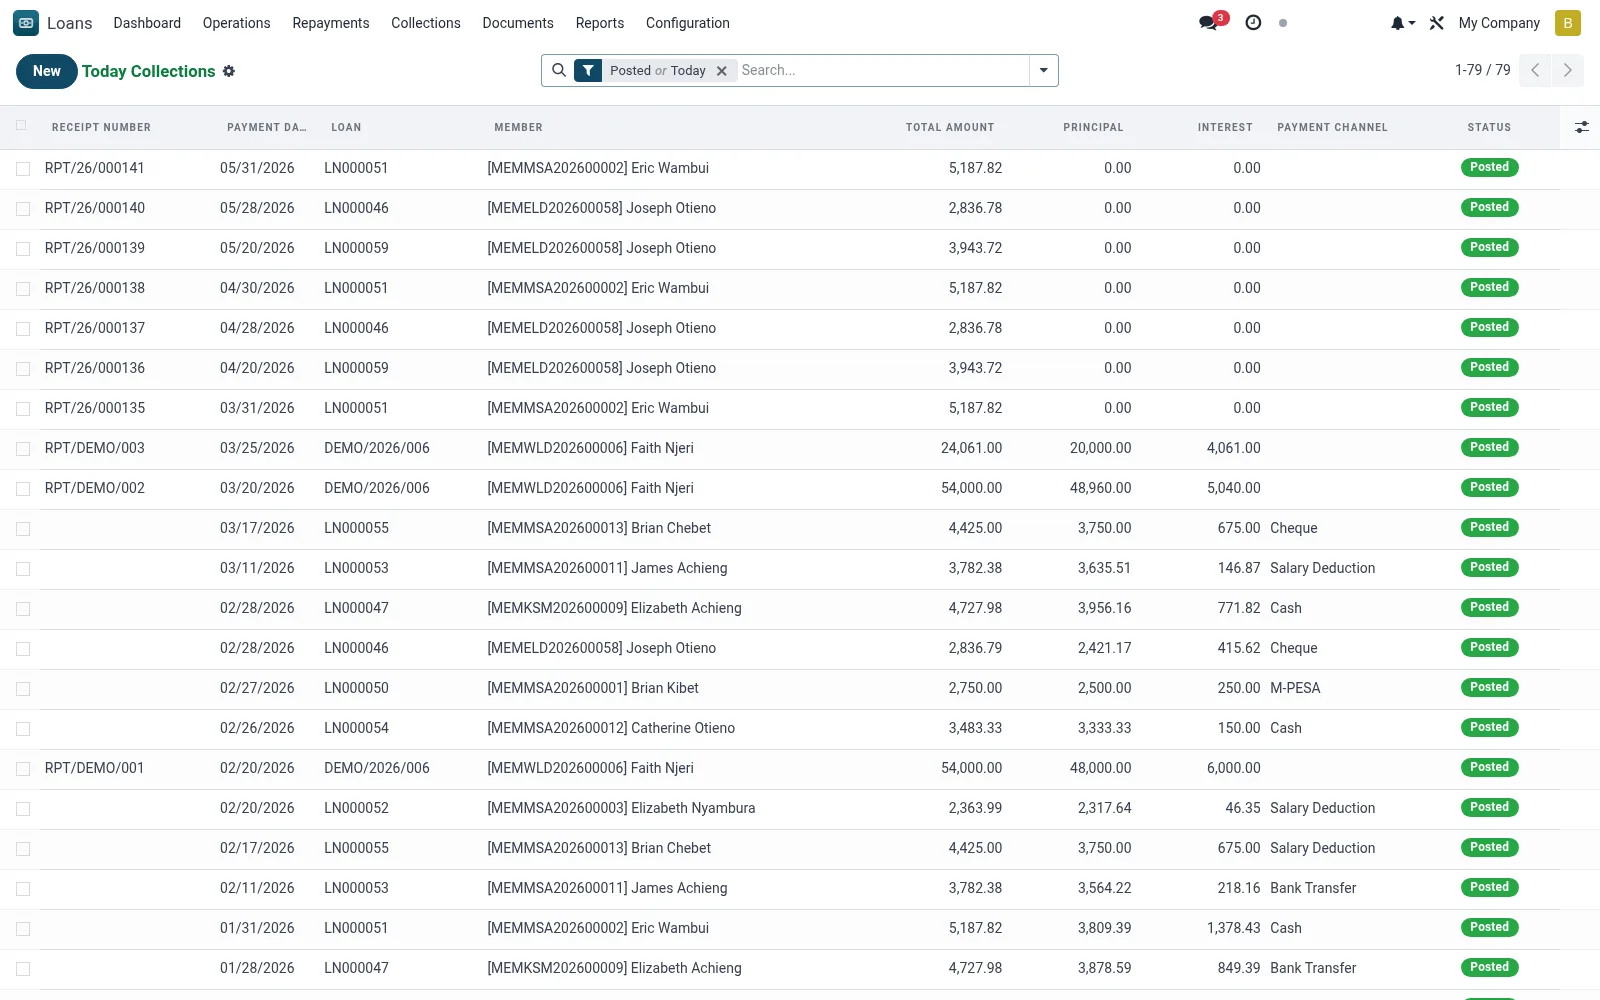This screenshot has height=1000, width=1600.
Task: Open the debug tools wrench icon
Action: point(1437,23)
